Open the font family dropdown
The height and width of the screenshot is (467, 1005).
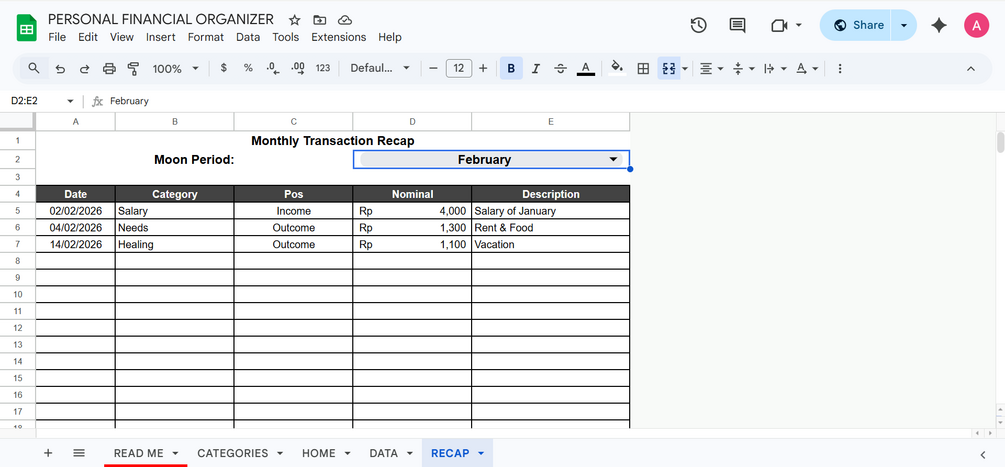[379, 69]
